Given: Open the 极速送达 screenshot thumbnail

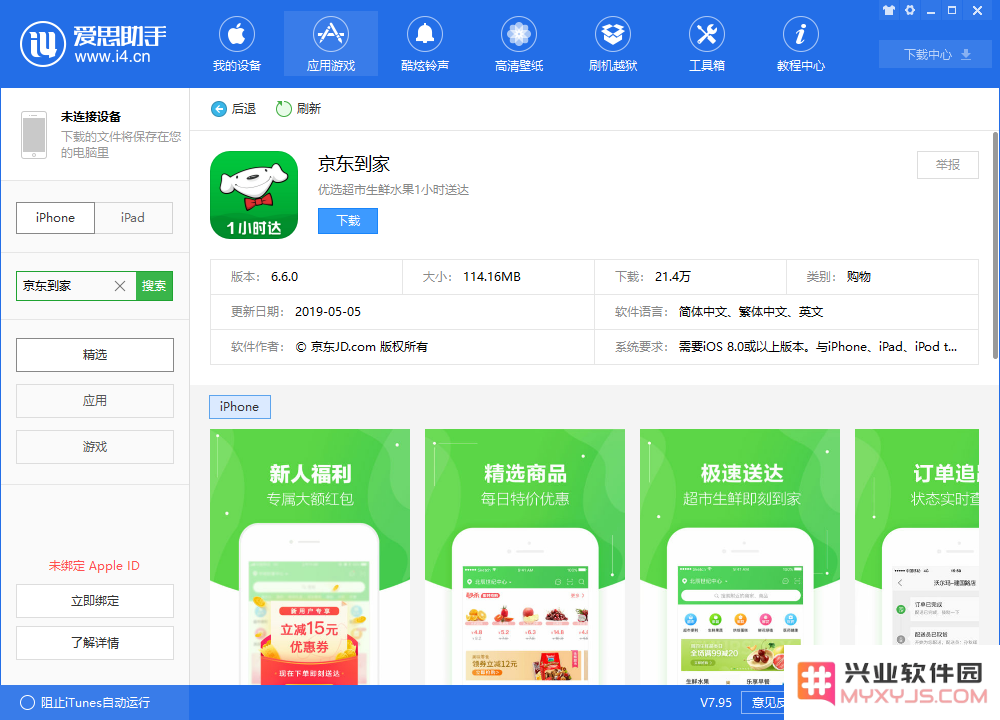Looking at the screenshot, I should tap(740, 557).
